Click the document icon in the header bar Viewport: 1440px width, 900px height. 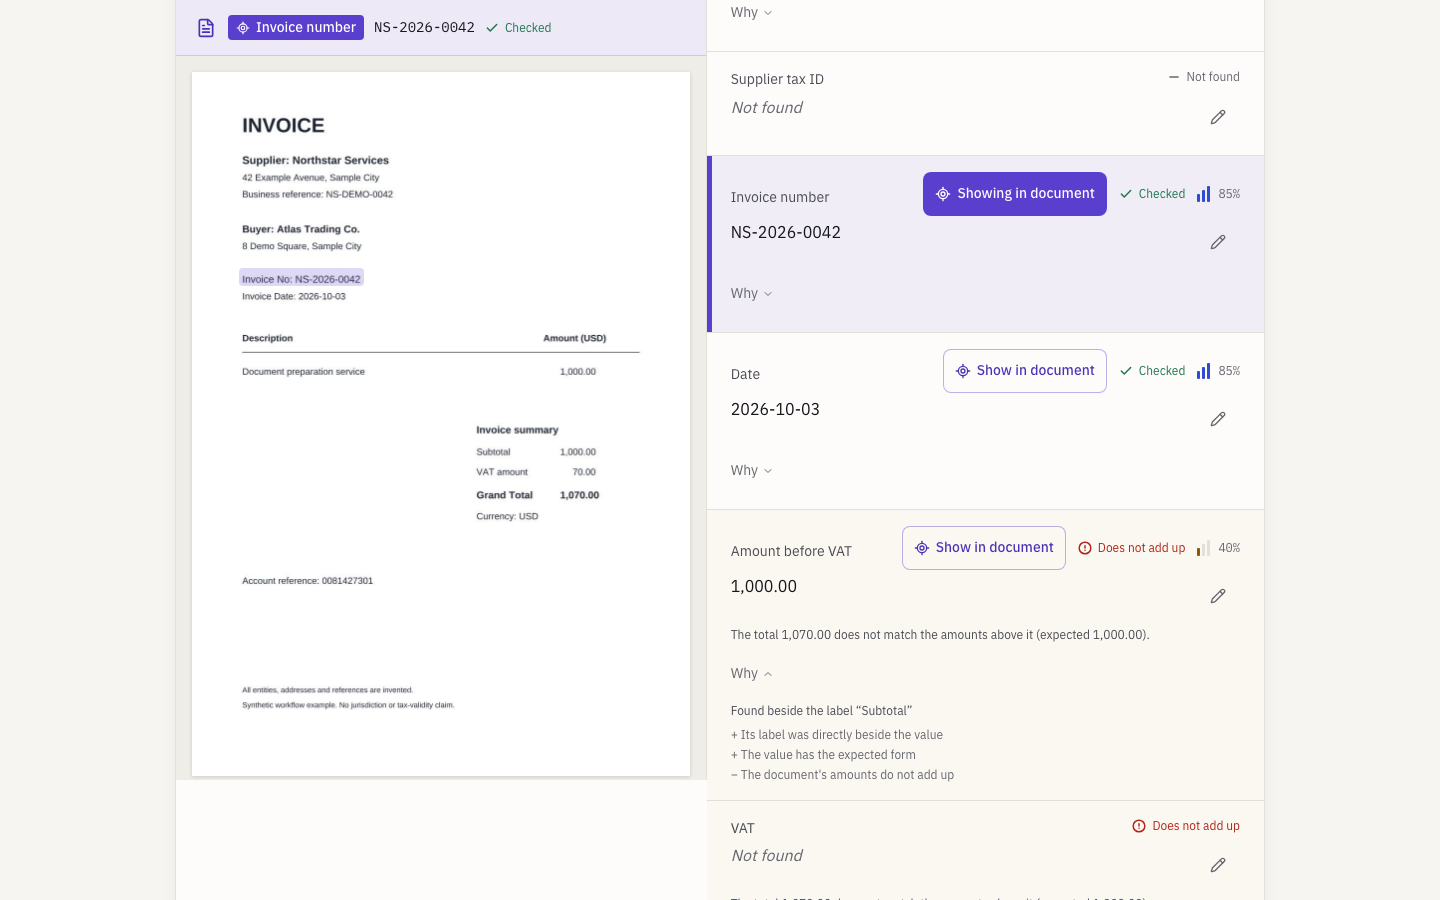click(x=206, y=28)
